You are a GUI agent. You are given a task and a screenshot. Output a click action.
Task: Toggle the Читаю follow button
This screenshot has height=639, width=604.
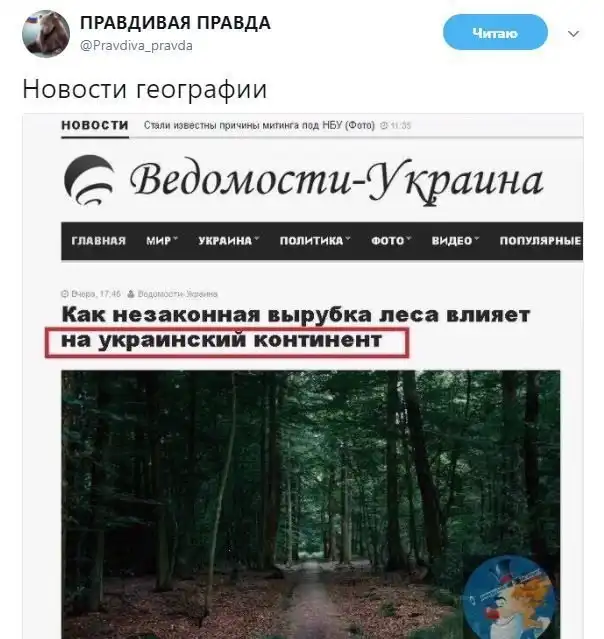495,33
